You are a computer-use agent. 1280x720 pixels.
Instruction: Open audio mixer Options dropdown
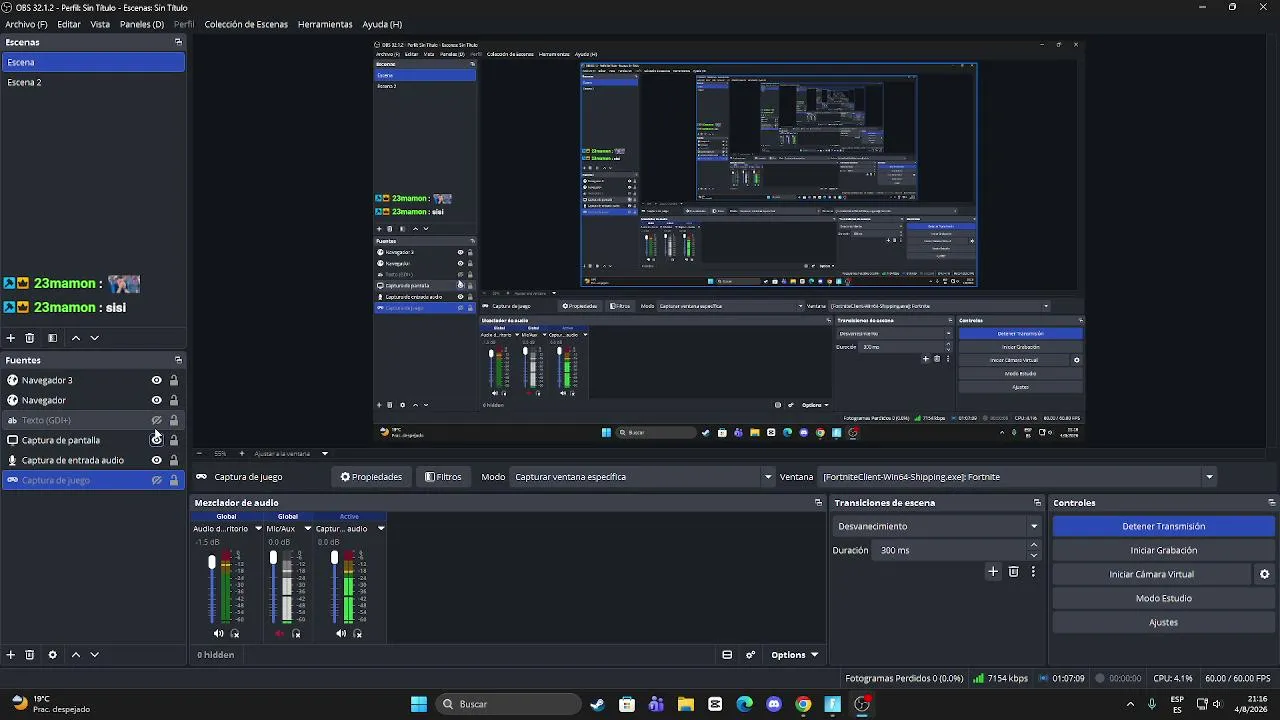pos(795,655)
